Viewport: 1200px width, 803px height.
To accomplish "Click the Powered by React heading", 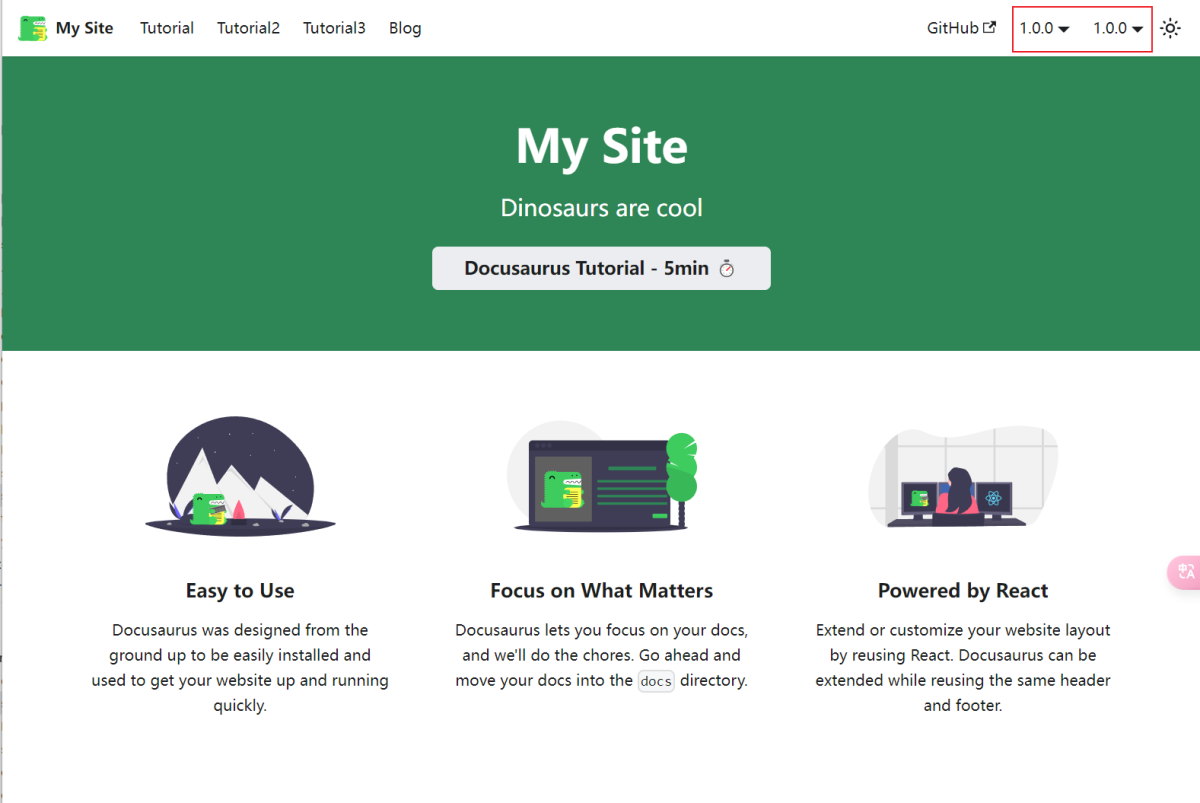I will (963, 591).
